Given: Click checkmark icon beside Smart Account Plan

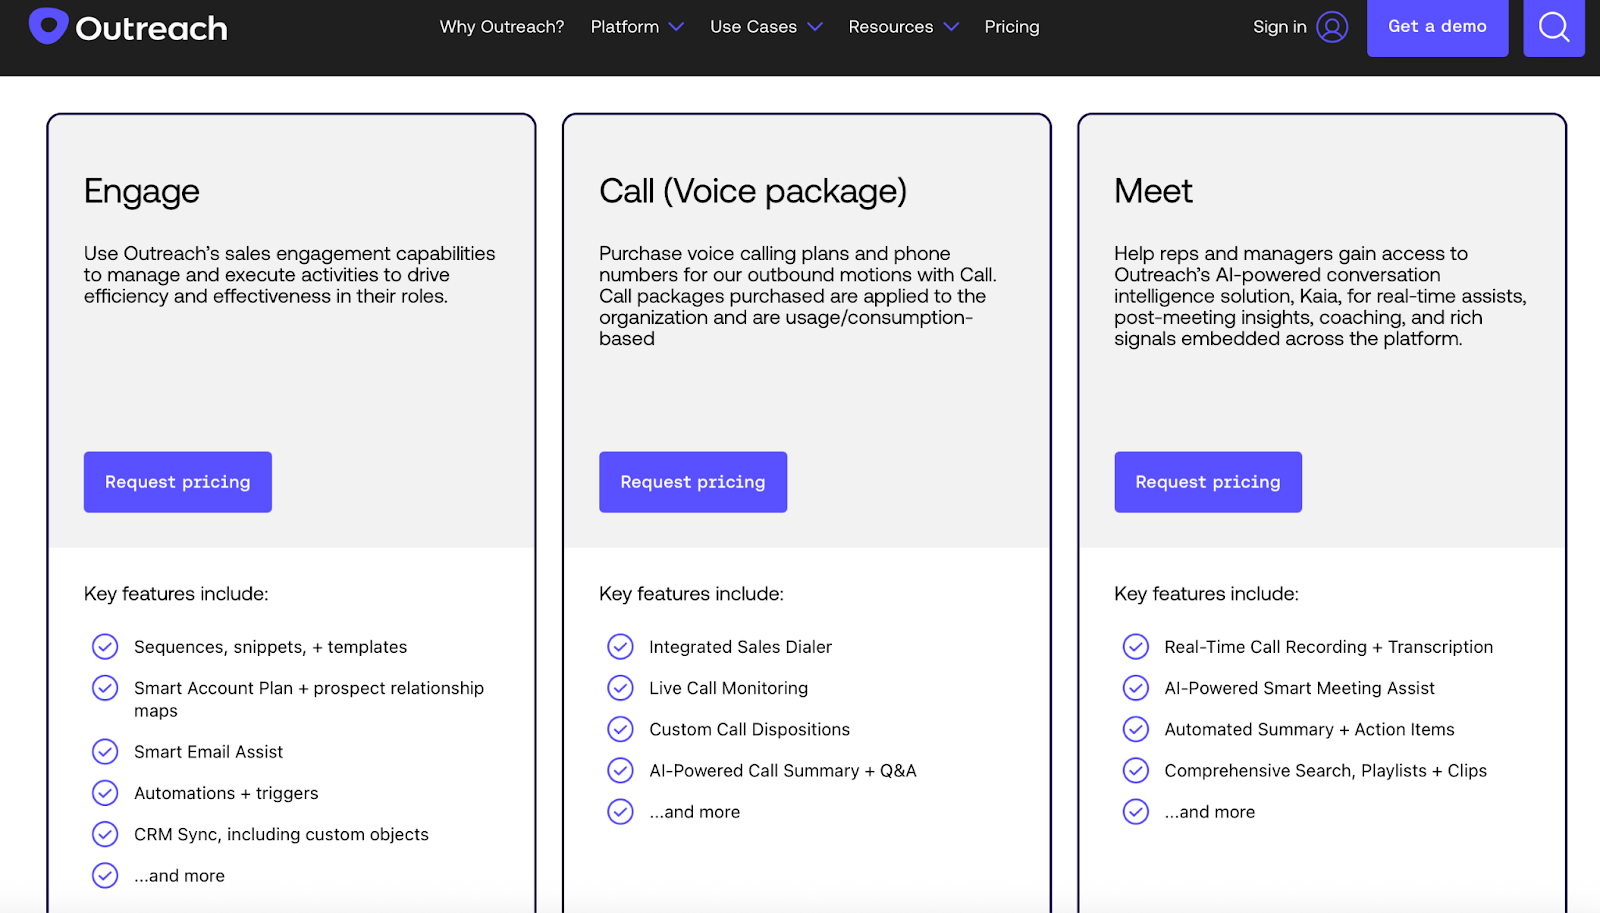Looking at the screenshot, I should point(105,688).
